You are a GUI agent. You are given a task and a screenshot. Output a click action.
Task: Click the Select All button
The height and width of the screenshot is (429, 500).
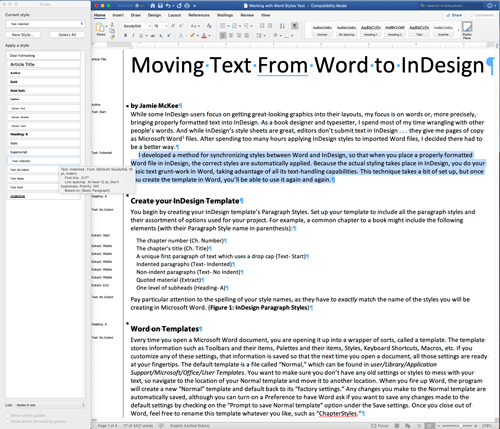point(67,35)
